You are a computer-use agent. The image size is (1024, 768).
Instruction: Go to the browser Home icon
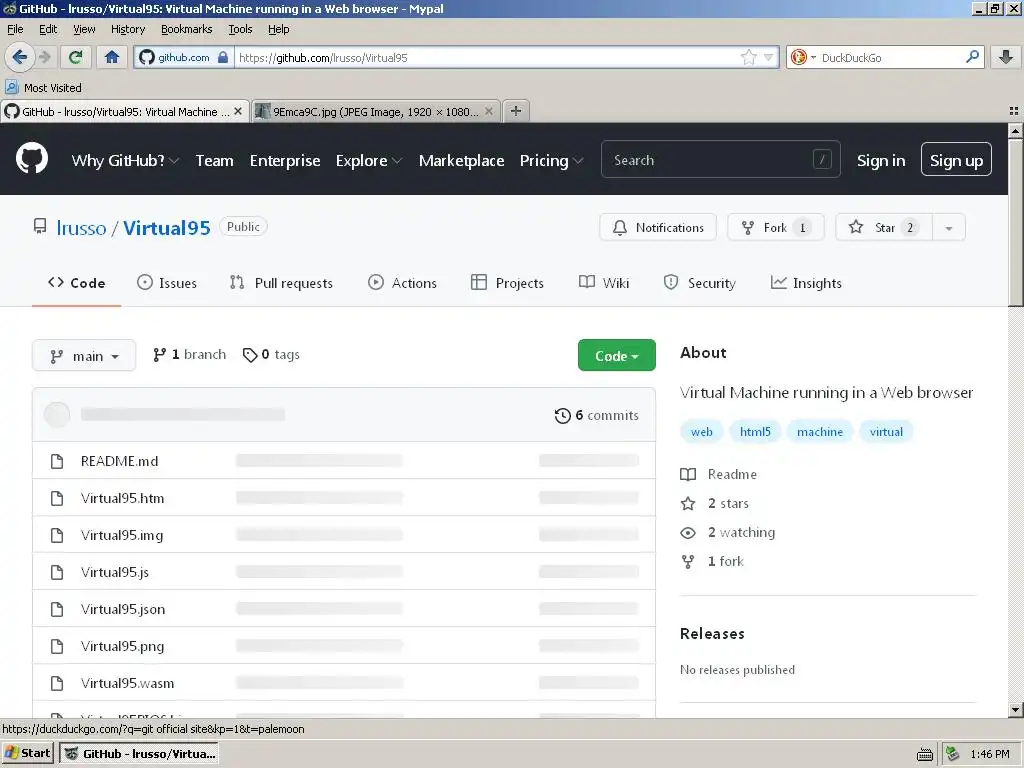(112, 57)
